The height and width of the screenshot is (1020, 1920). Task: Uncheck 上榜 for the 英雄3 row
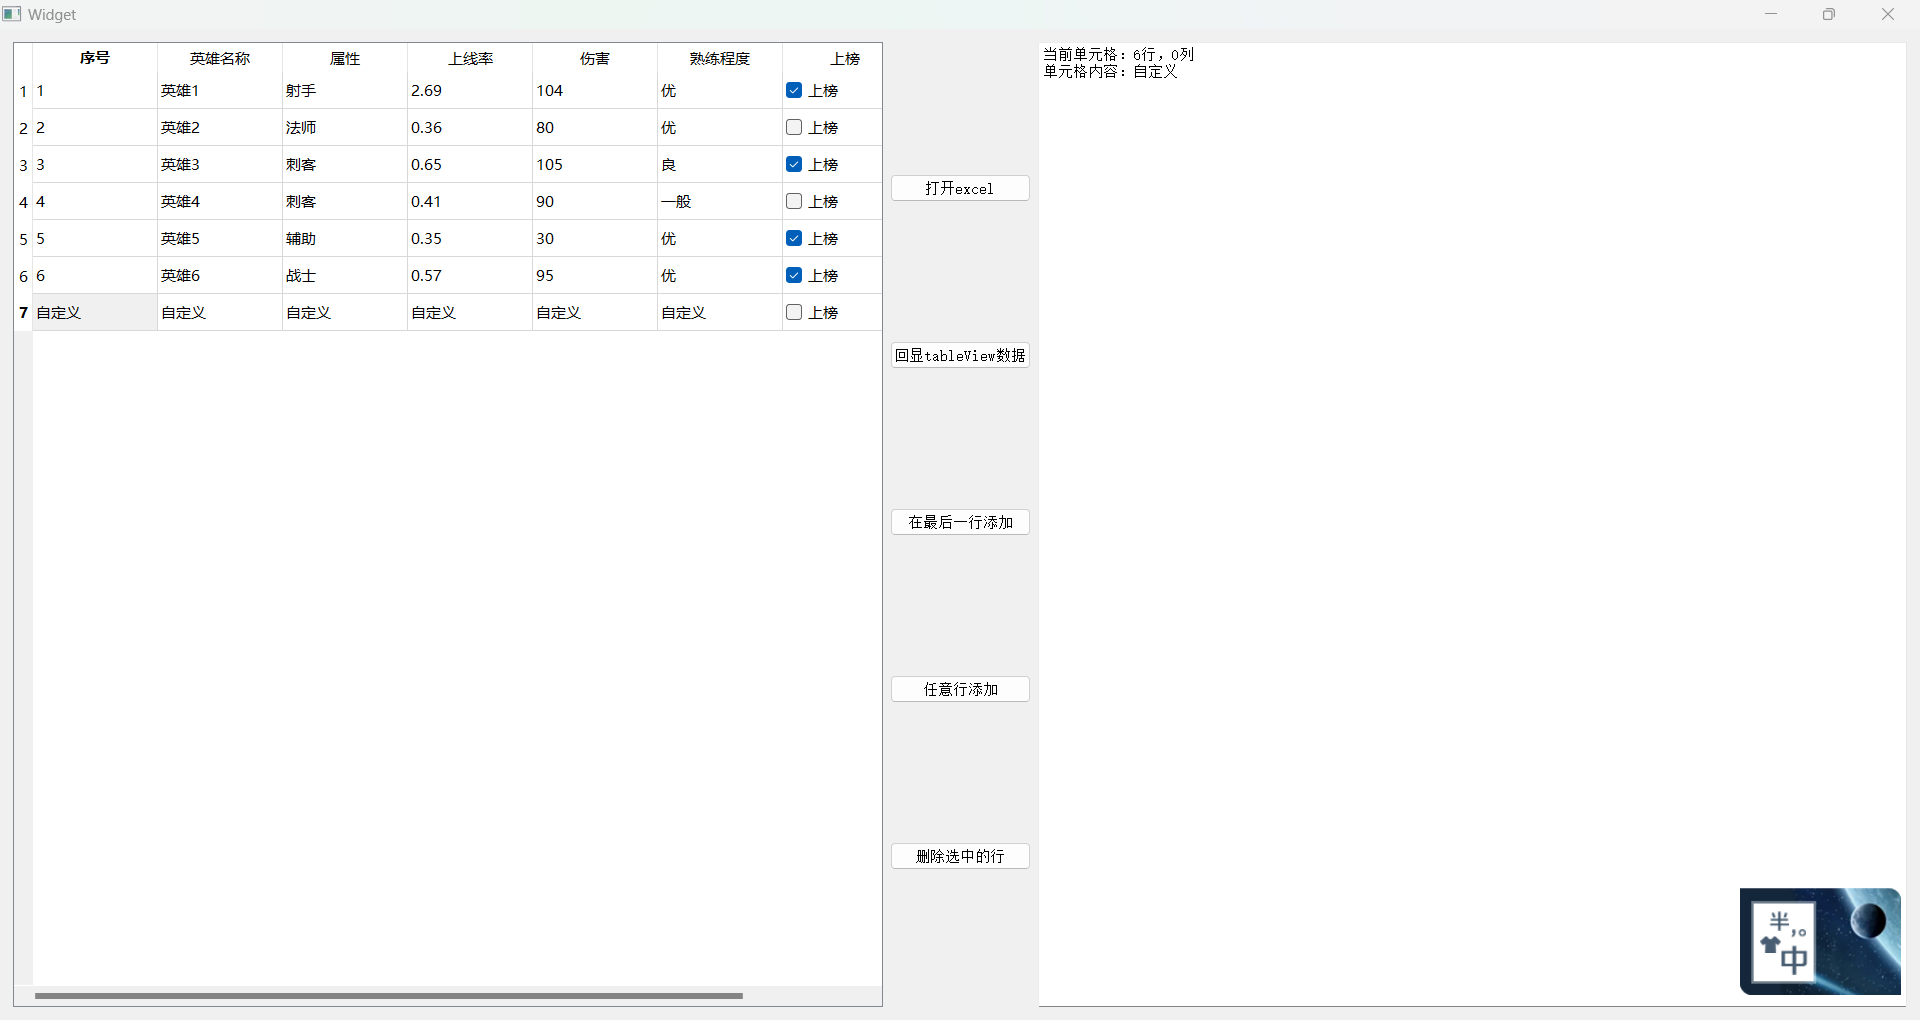point(794,164)
